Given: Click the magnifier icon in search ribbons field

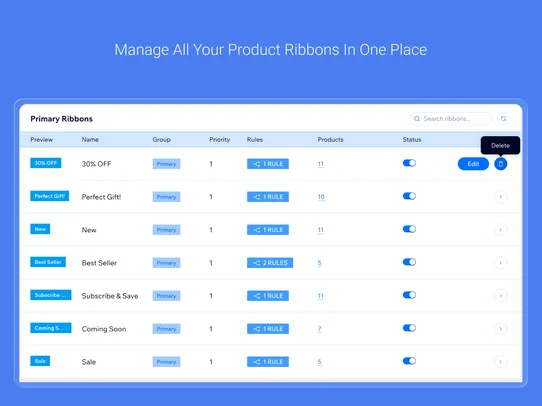Looking at the screenshot, I should (x=417, y=119).
